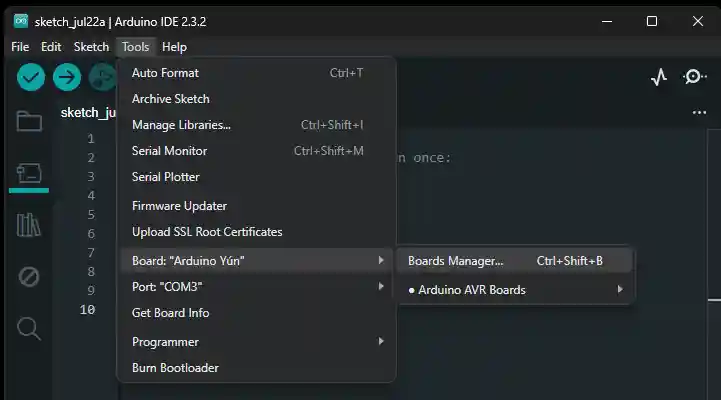Open the Search magnifier sidebar icon
The image size is (721, 400).
pos(29,328)
